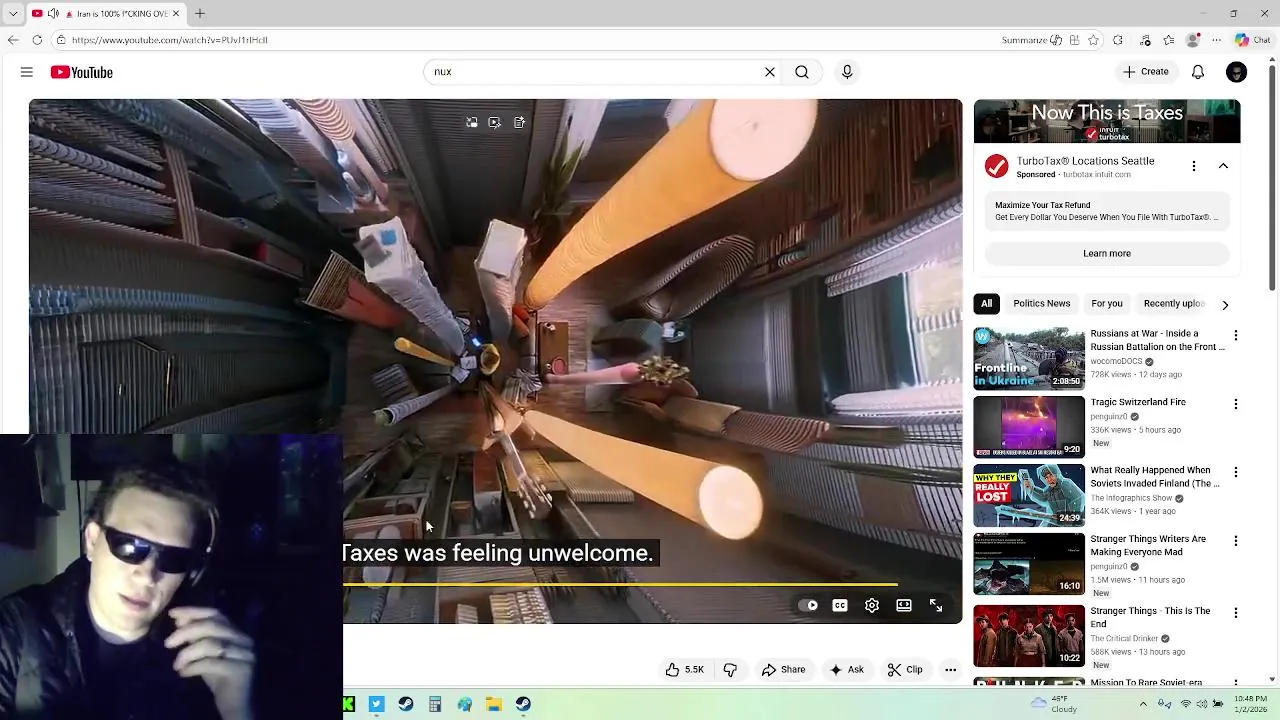The height and width of the screenshot is (720, 1280).
Task: Open the media control music-note icon
Action: (x=1145, y=40)
